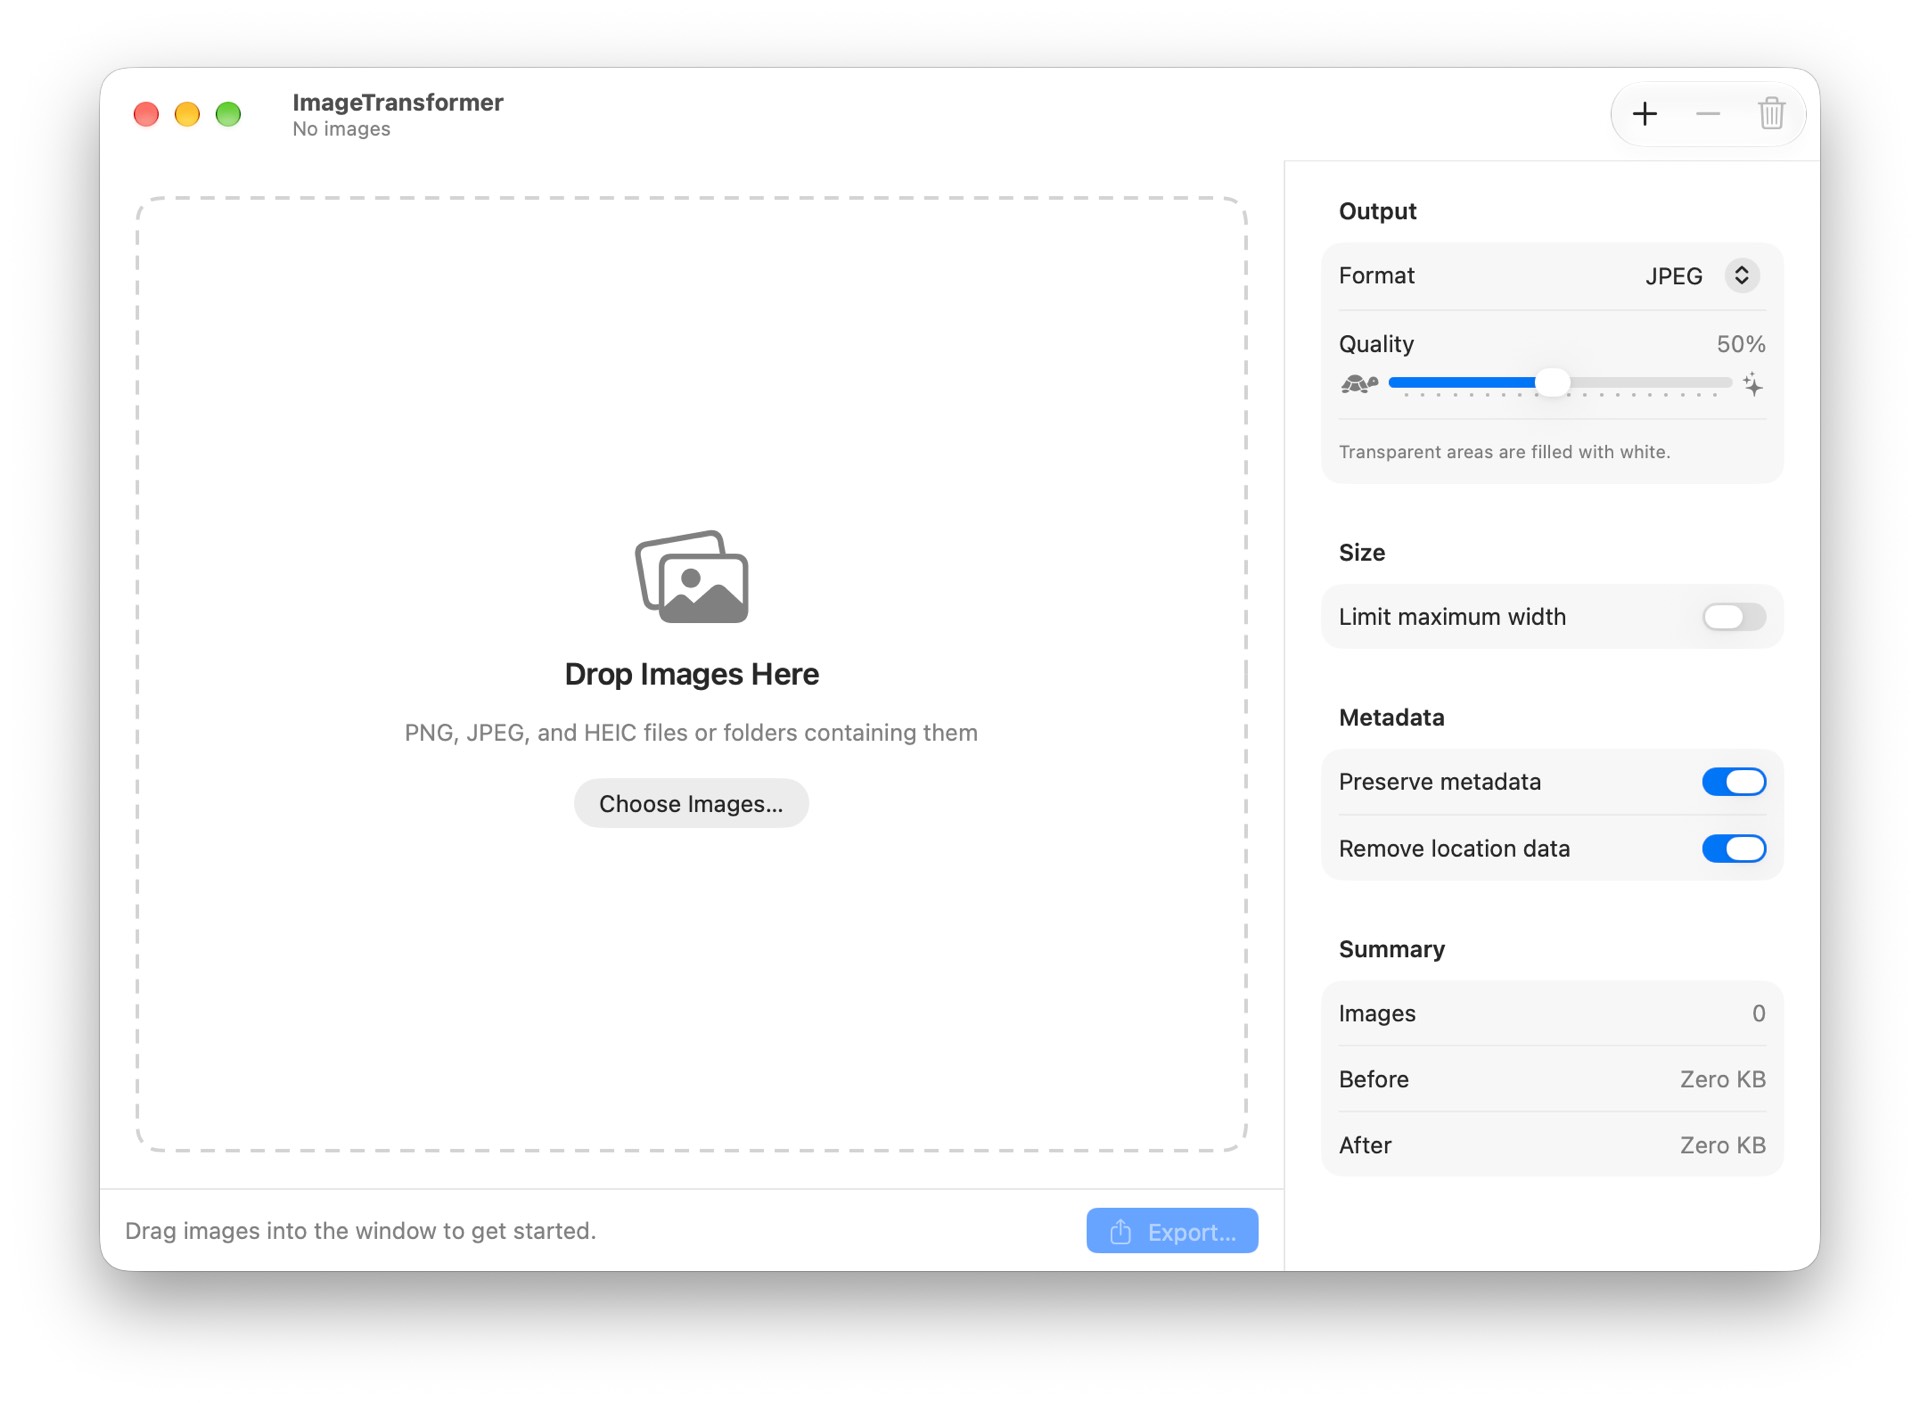1920x1403 pixels.
Task: Click the Before size 'Zero KB'
Action: [x=1722, y=1080]
